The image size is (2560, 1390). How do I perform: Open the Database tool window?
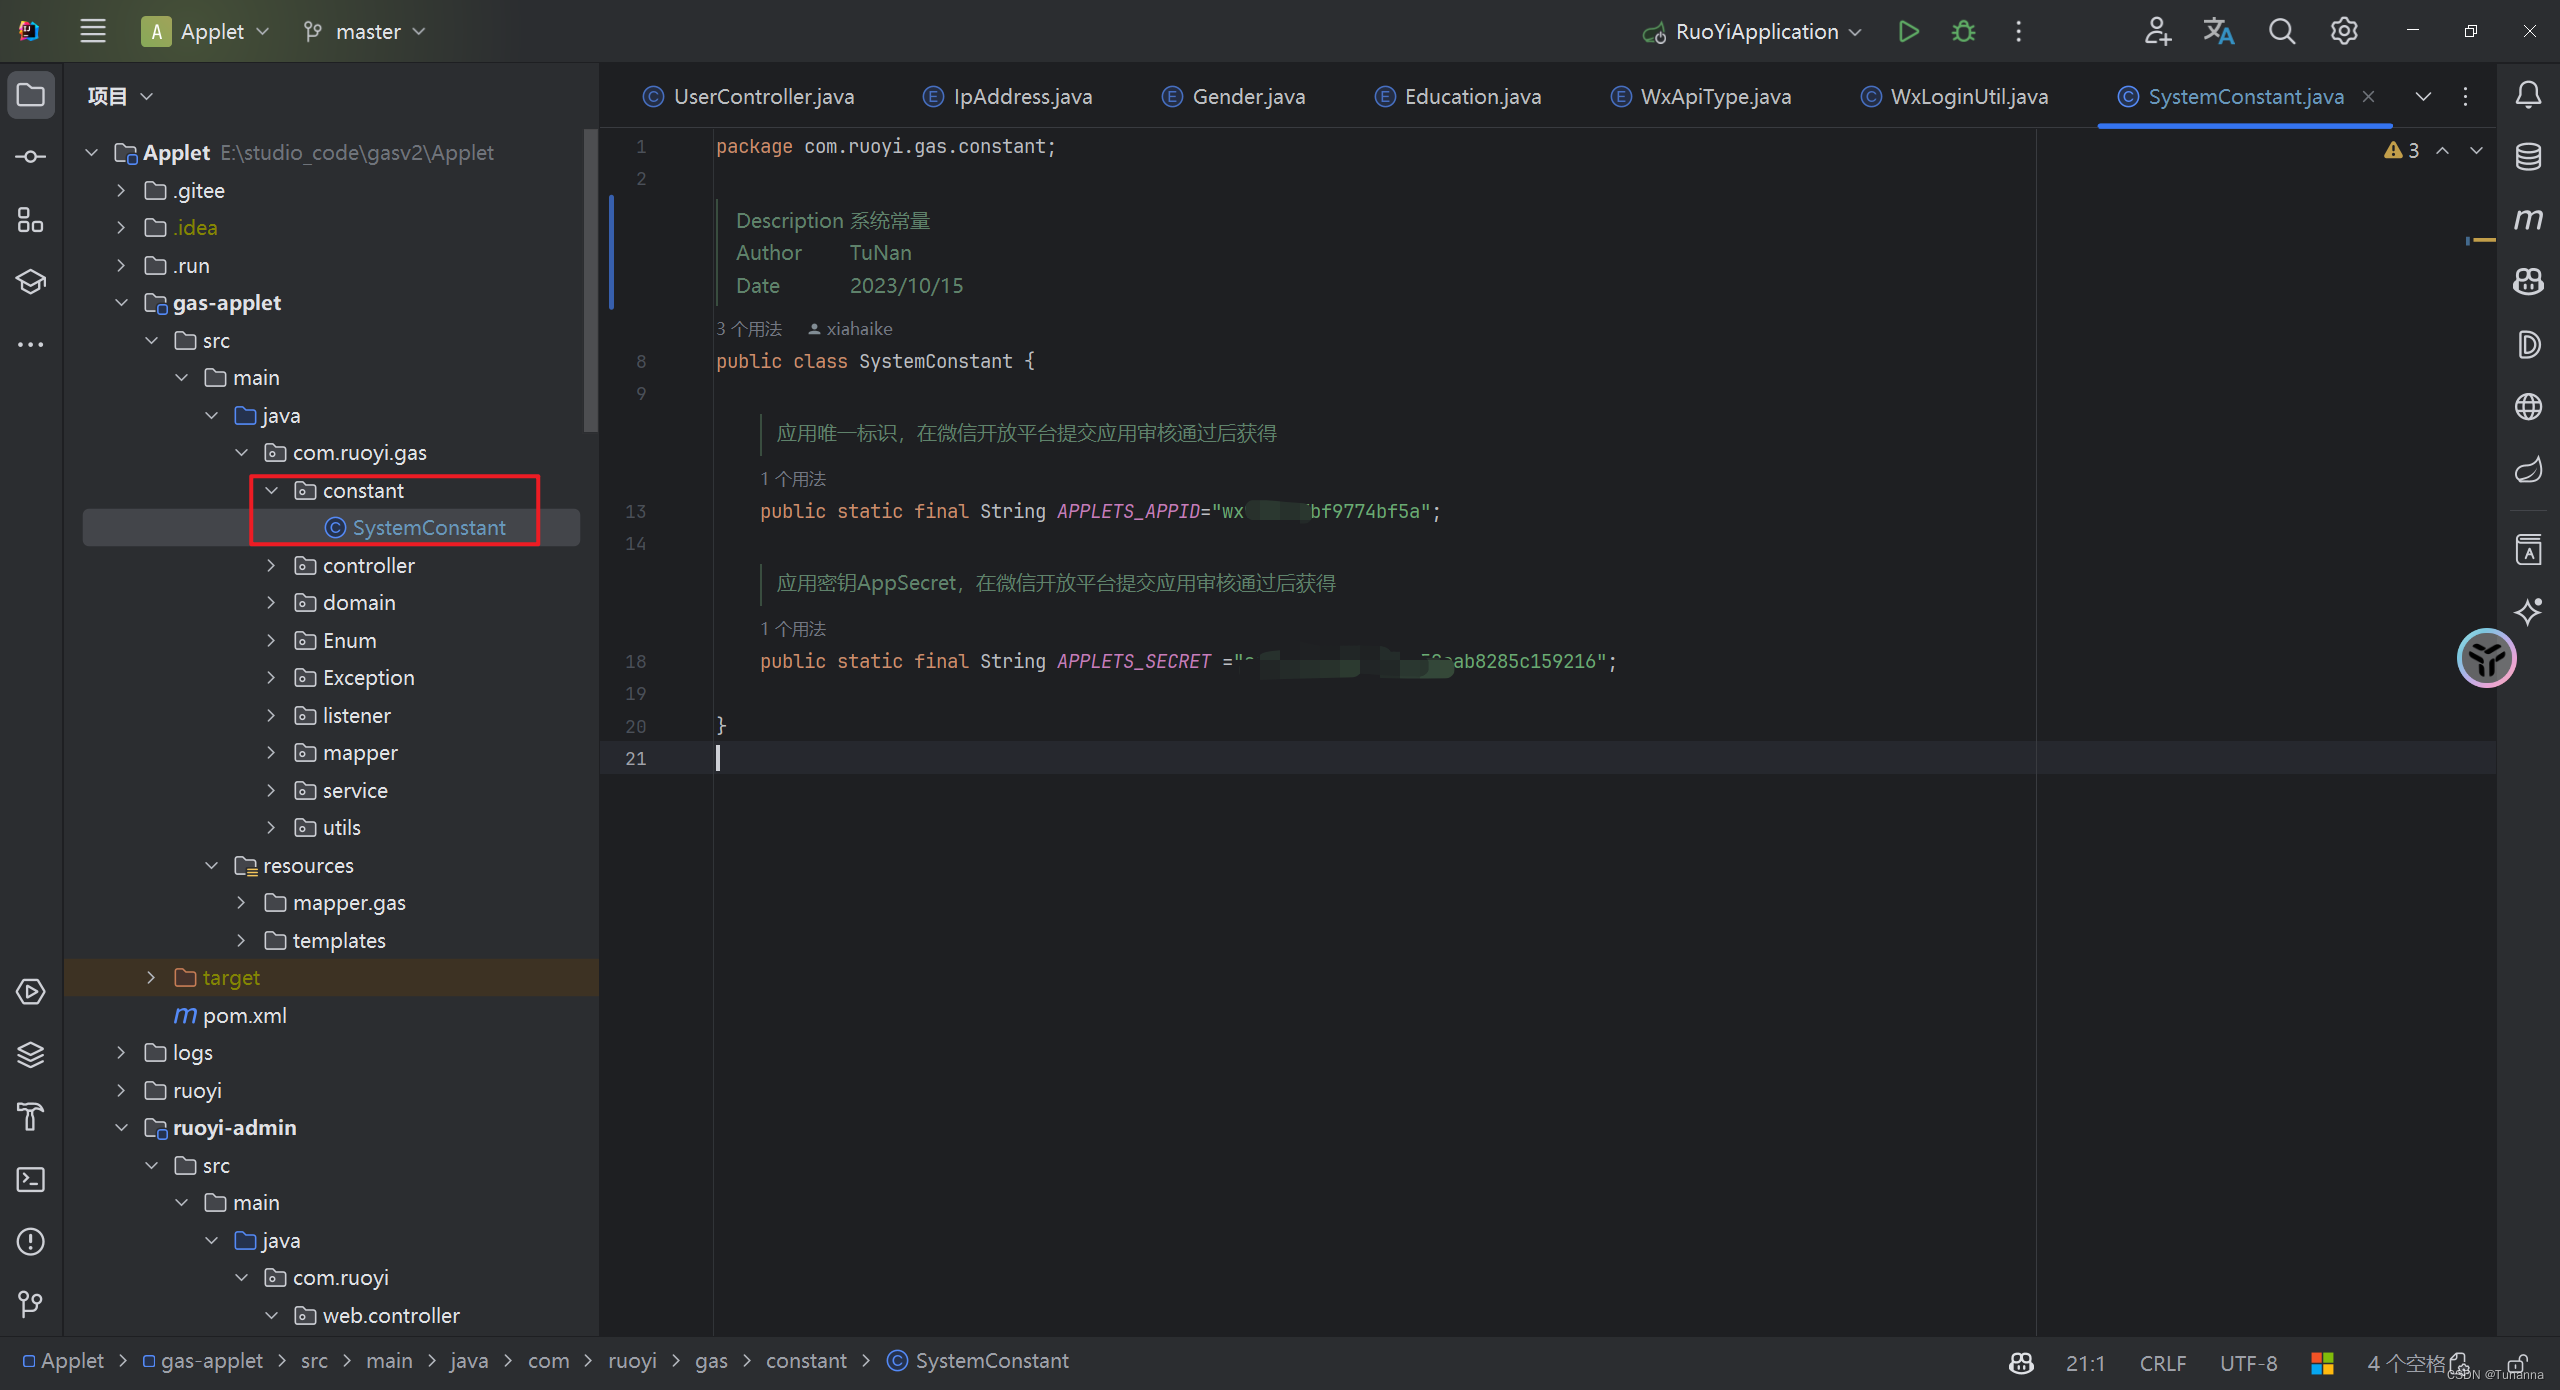click(2528, 157)
